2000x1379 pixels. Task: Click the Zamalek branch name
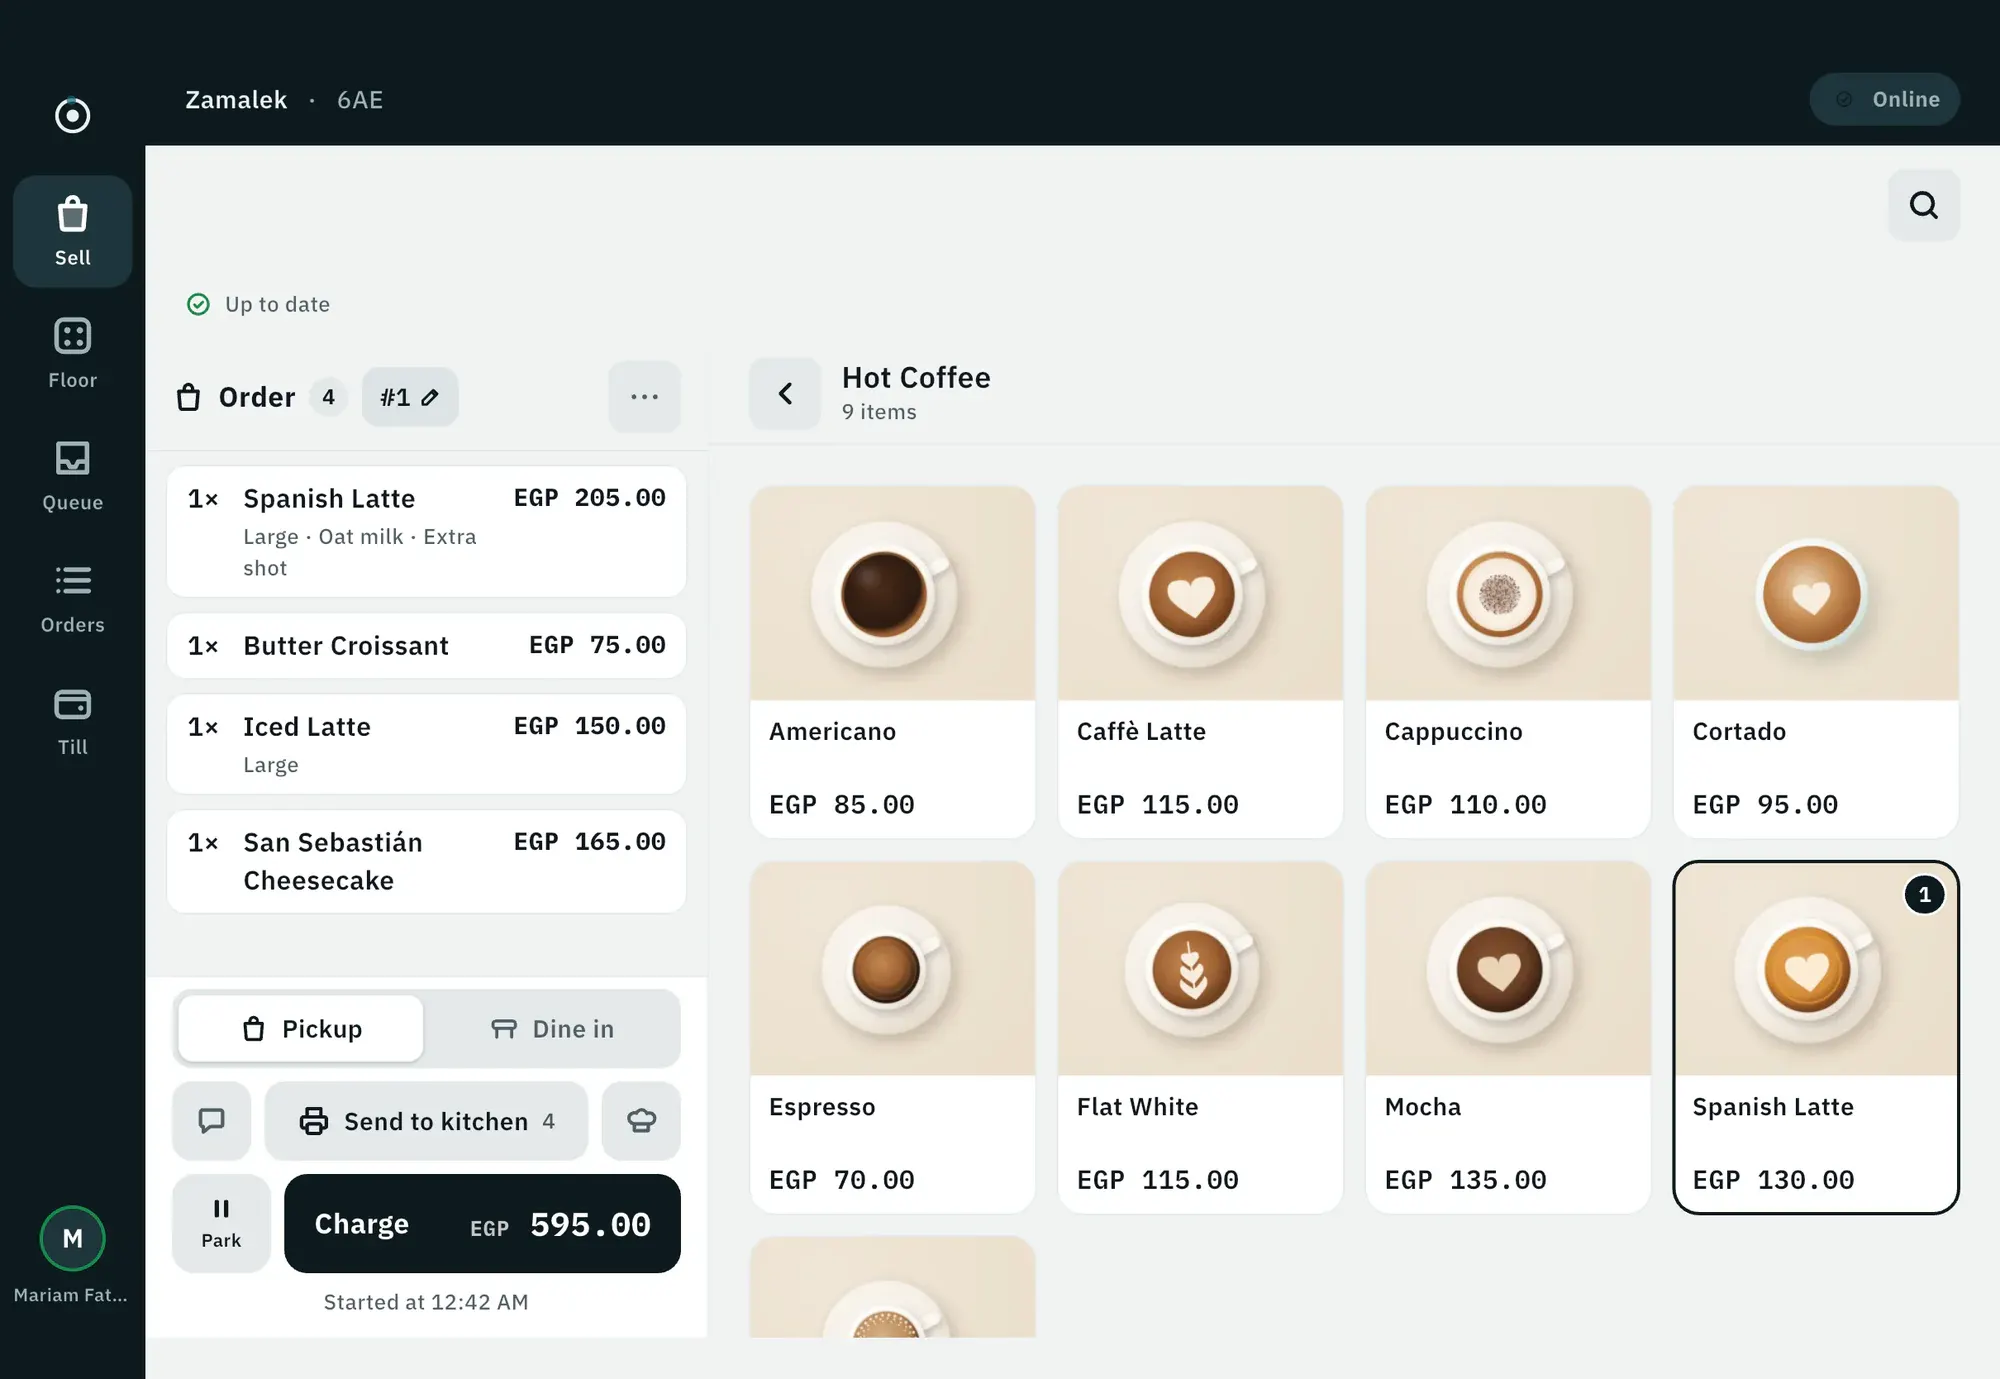coord(236,100)
